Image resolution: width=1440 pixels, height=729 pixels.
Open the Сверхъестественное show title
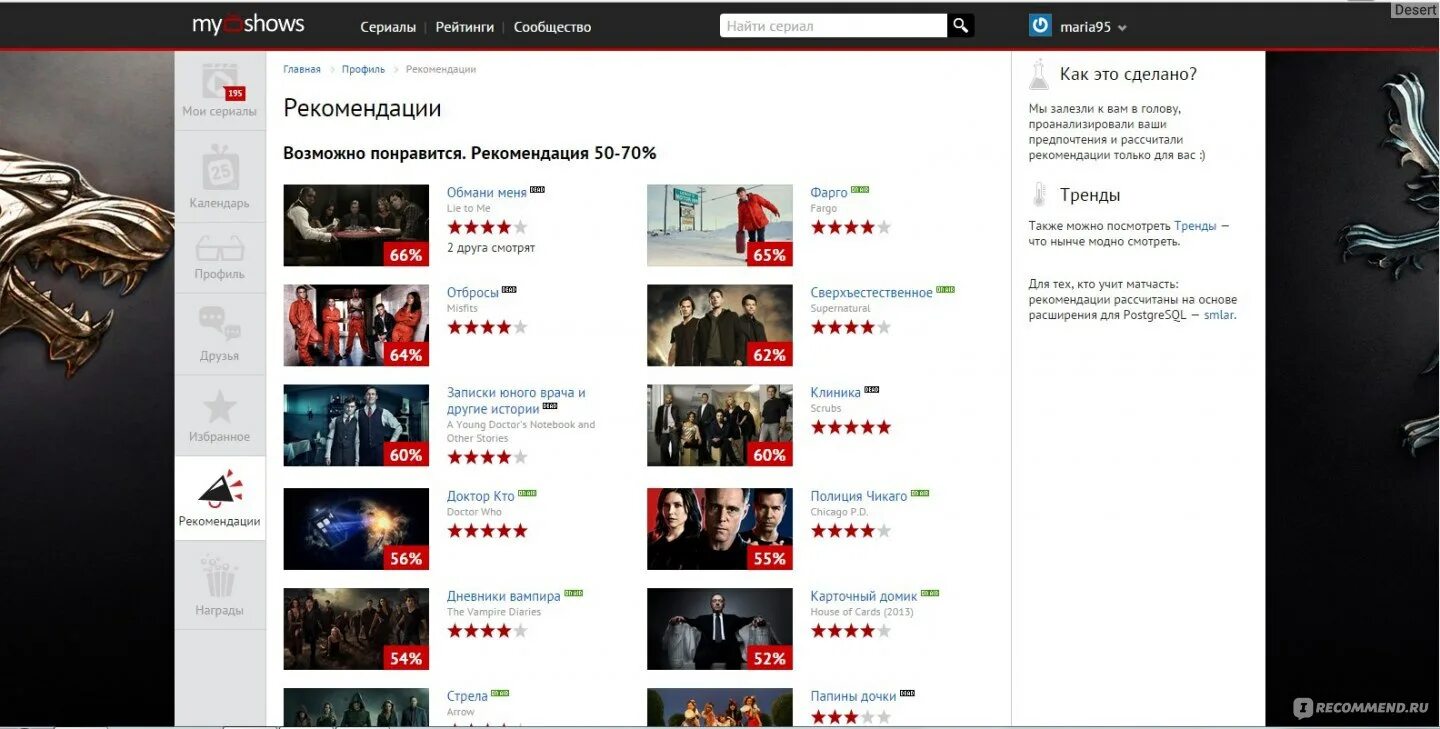coord(871,292)
